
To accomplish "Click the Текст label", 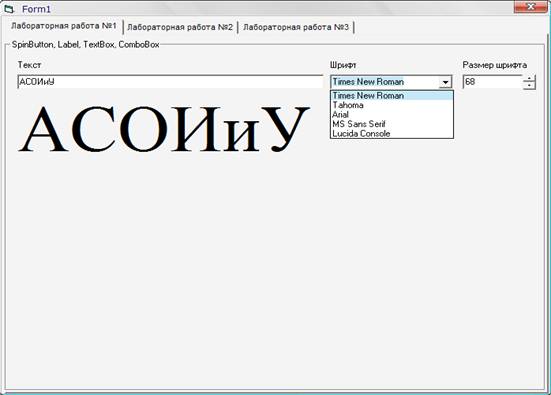I will [x=30, y=65].
